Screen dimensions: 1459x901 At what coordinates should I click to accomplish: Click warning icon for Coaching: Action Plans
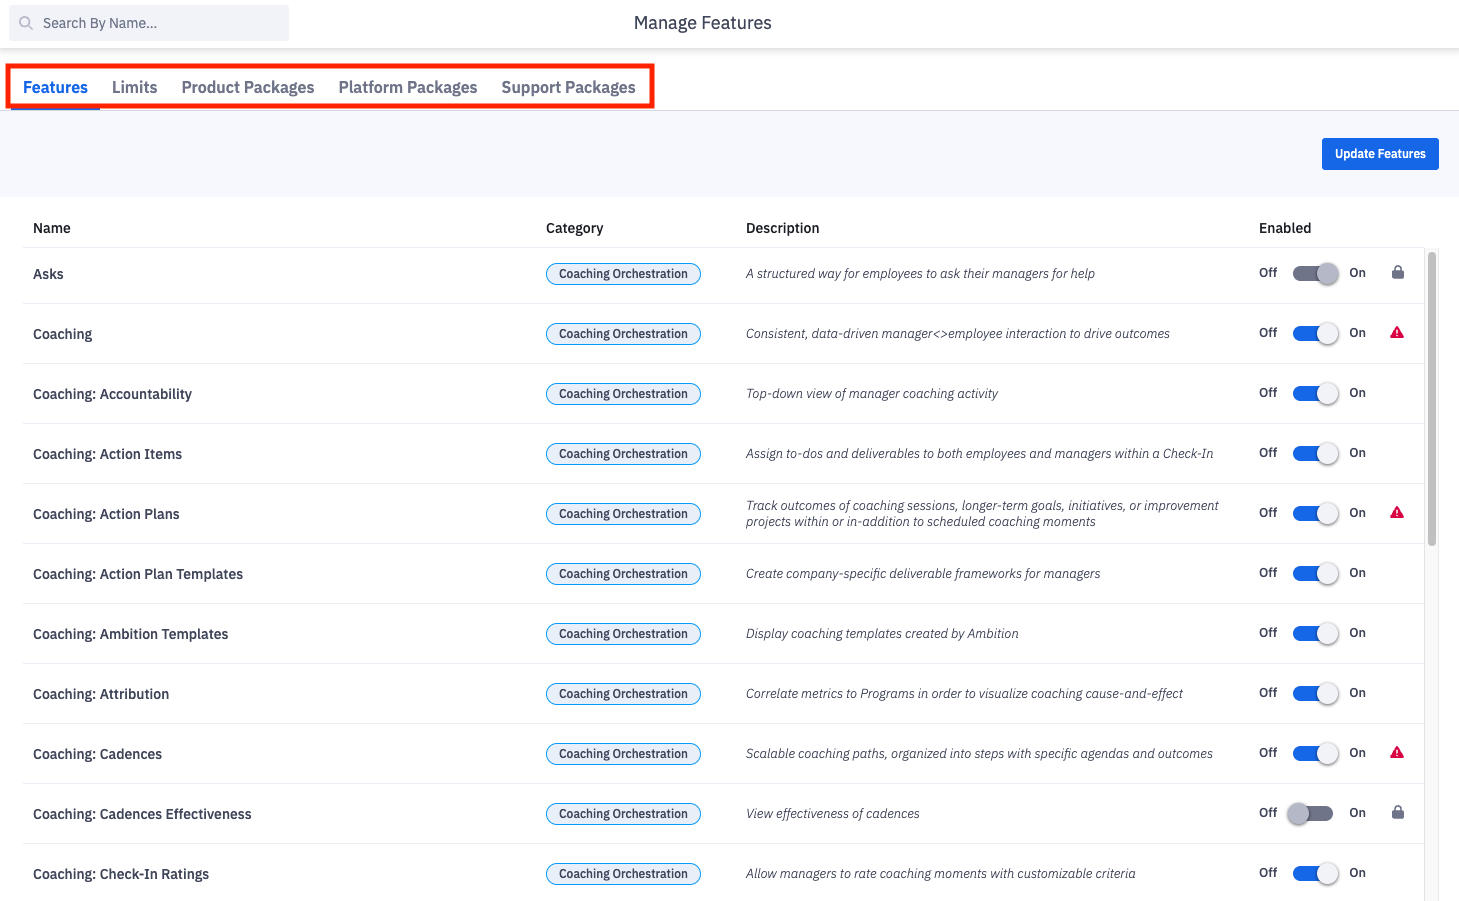(x=1397, y=513)
